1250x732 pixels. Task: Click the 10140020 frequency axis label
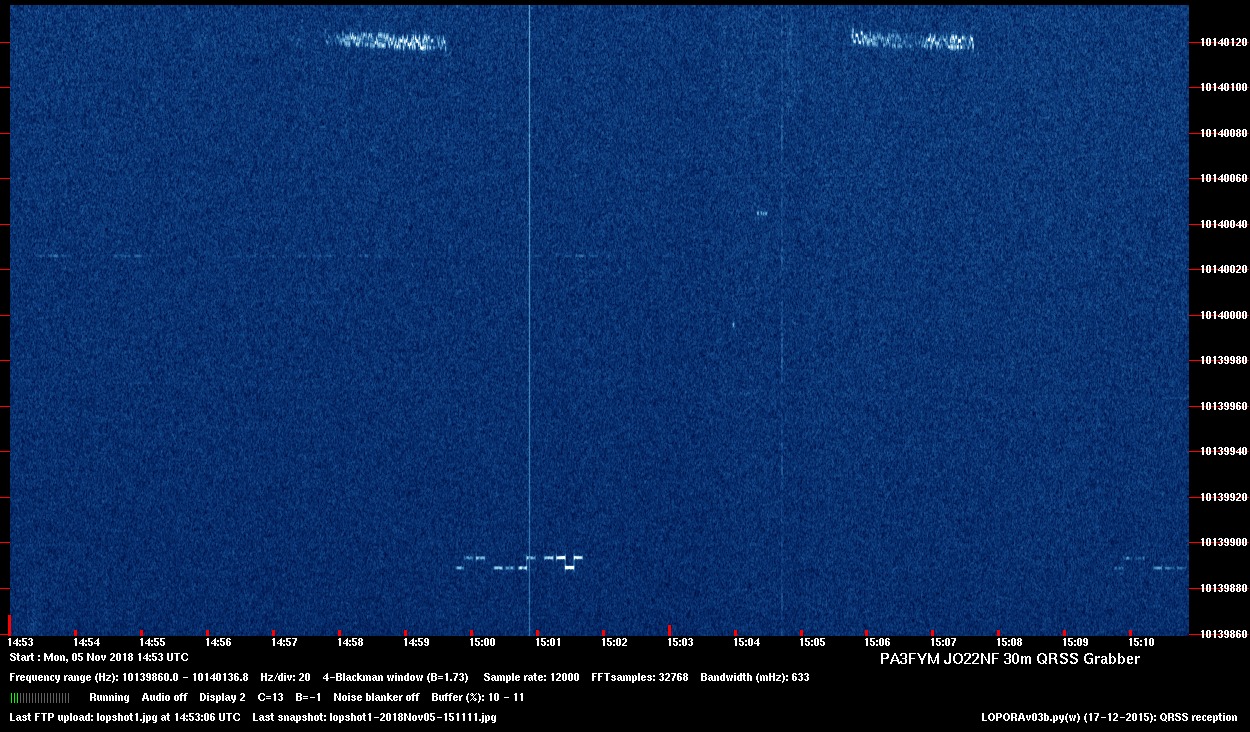(x=1223, y=269)
